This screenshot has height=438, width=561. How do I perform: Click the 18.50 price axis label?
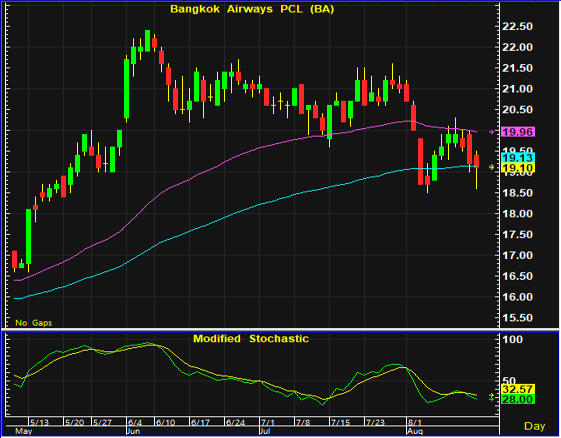(517, 193)
